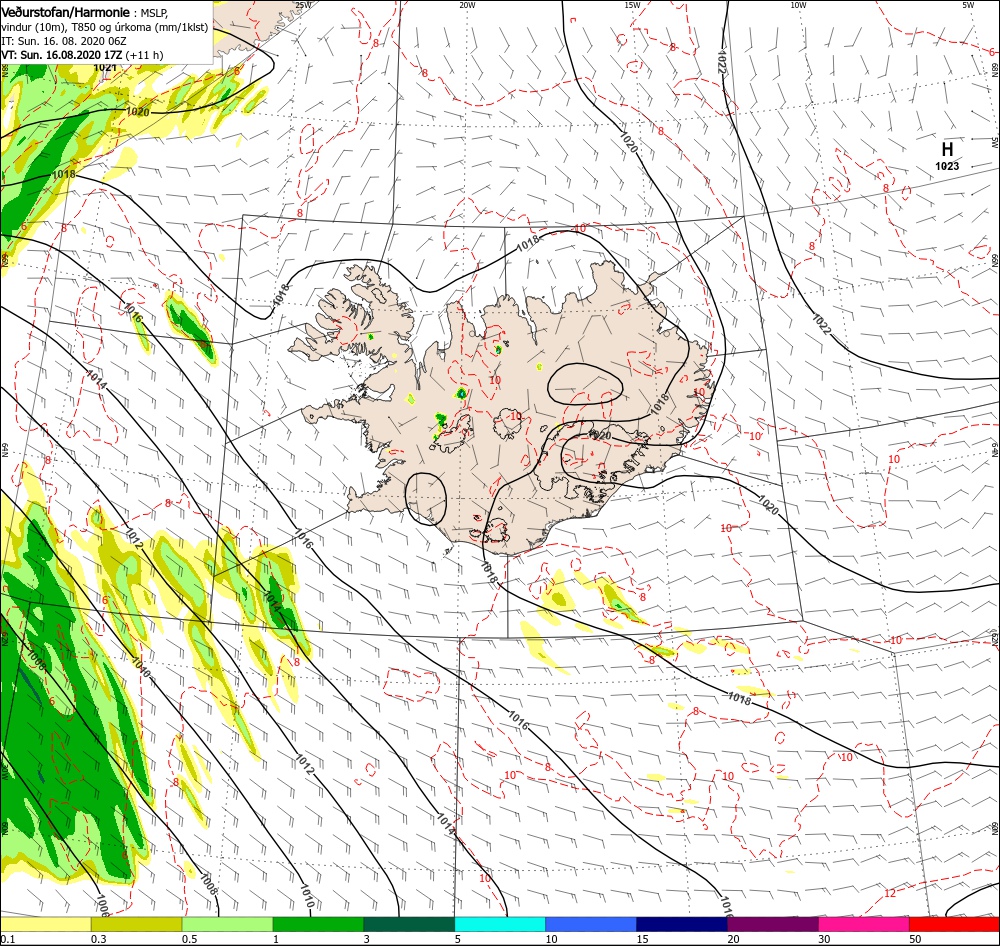Click the navy 15–20 legend swatch
The image size is (1000, 946).
click(681, 924)
